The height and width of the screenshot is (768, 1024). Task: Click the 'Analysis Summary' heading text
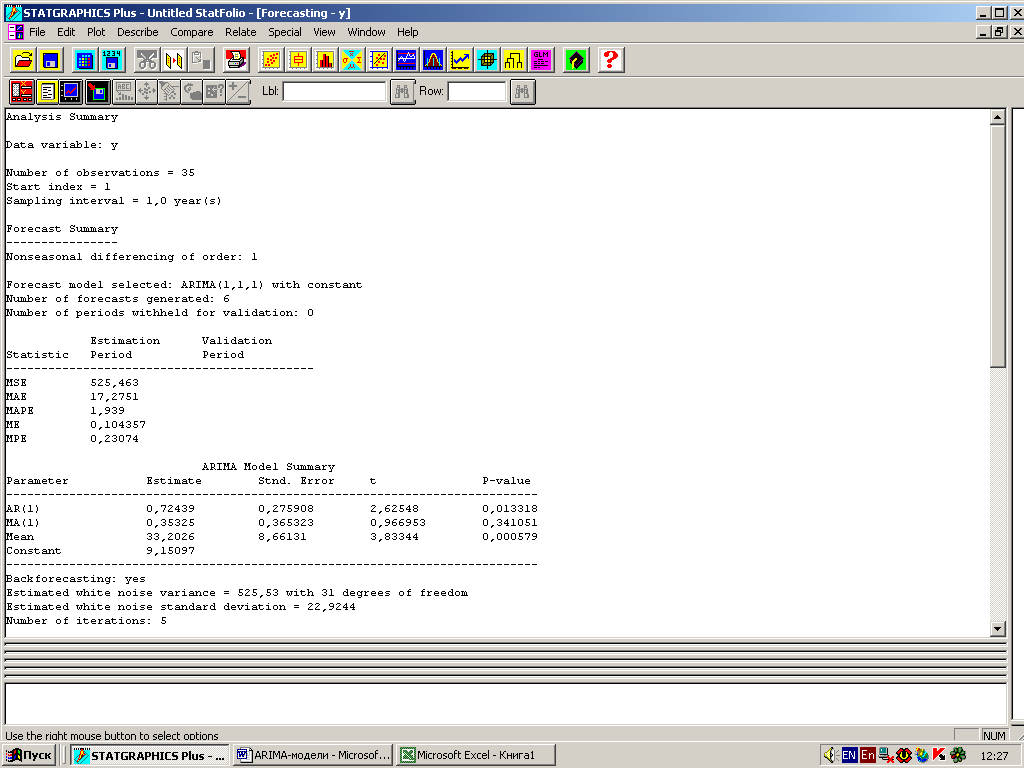[62, 117]
